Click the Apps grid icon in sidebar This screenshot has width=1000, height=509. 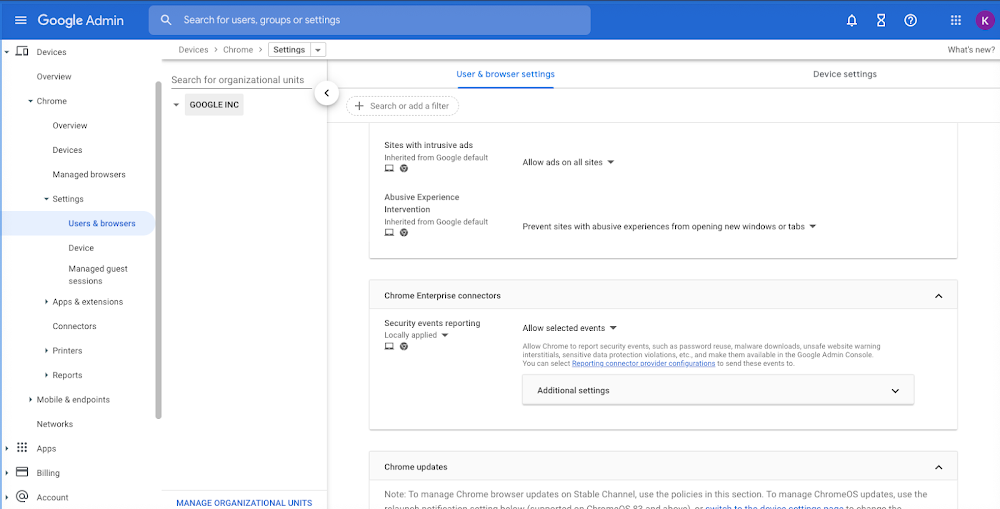pos(22,448)
